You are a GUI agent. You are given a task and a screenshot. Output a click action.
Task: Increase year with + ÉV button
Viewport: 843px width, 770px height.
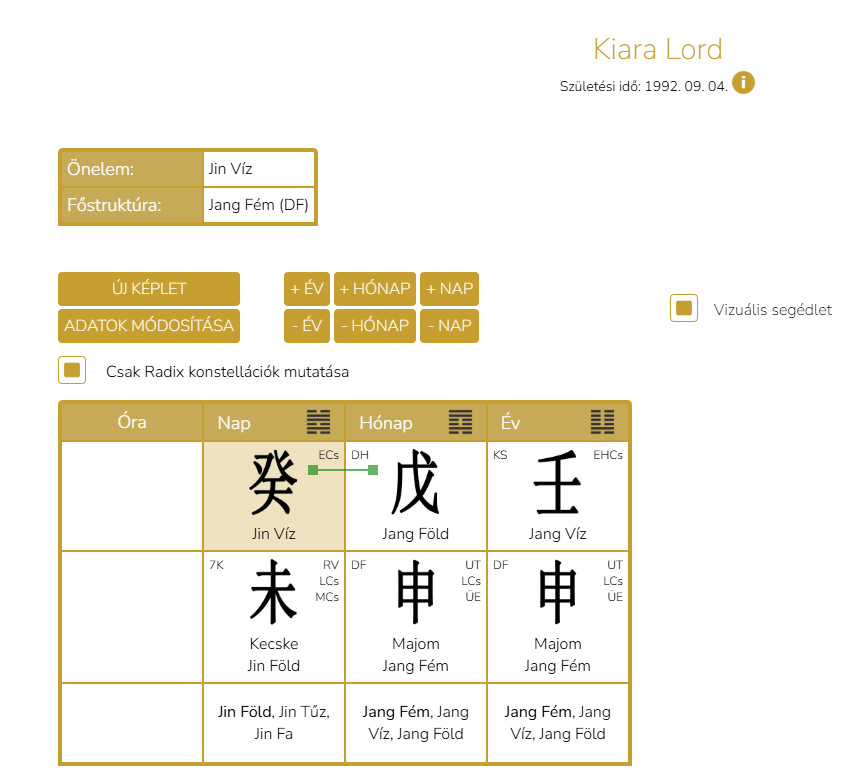click(x=307, y=289)
